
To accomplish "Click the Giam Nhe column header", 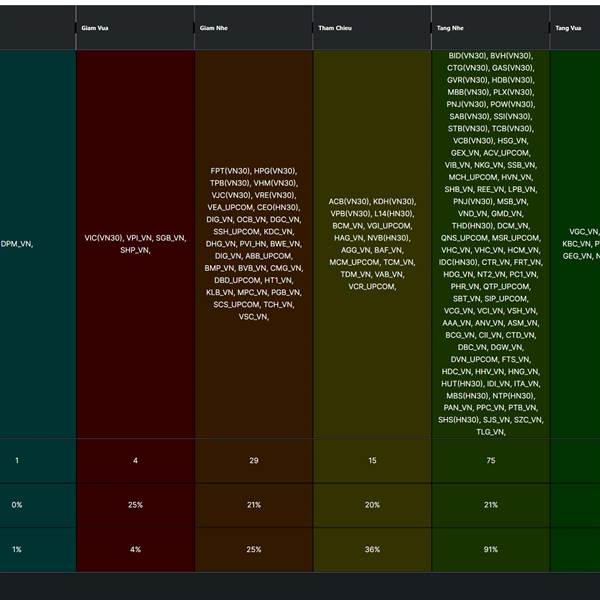I will click(x=254, y=28).
